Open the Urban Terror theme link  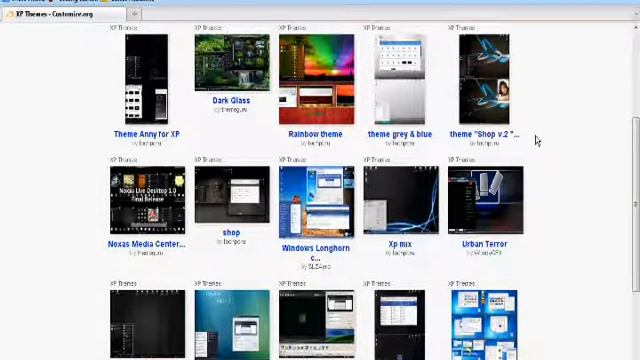[484, 244]
